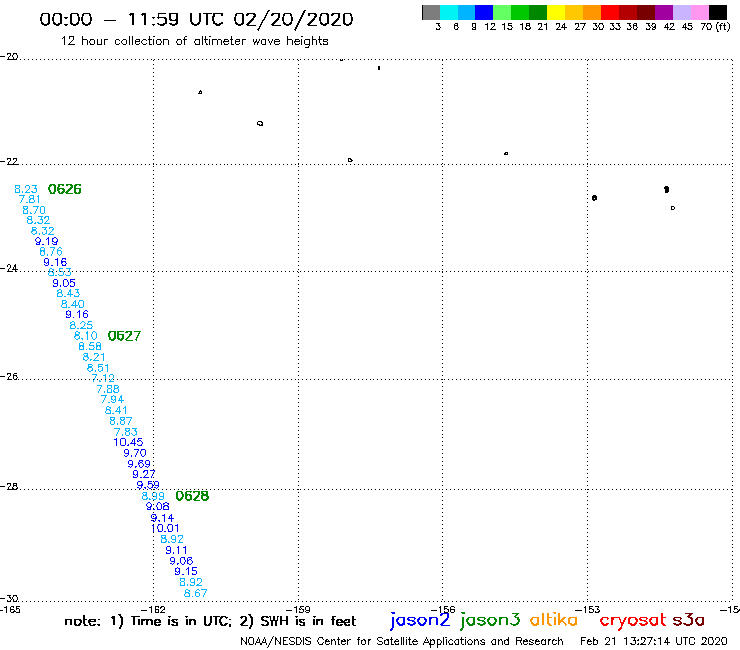Select the green time stamp 0628
The image size is (740, 650).
(x=192, y=496)
